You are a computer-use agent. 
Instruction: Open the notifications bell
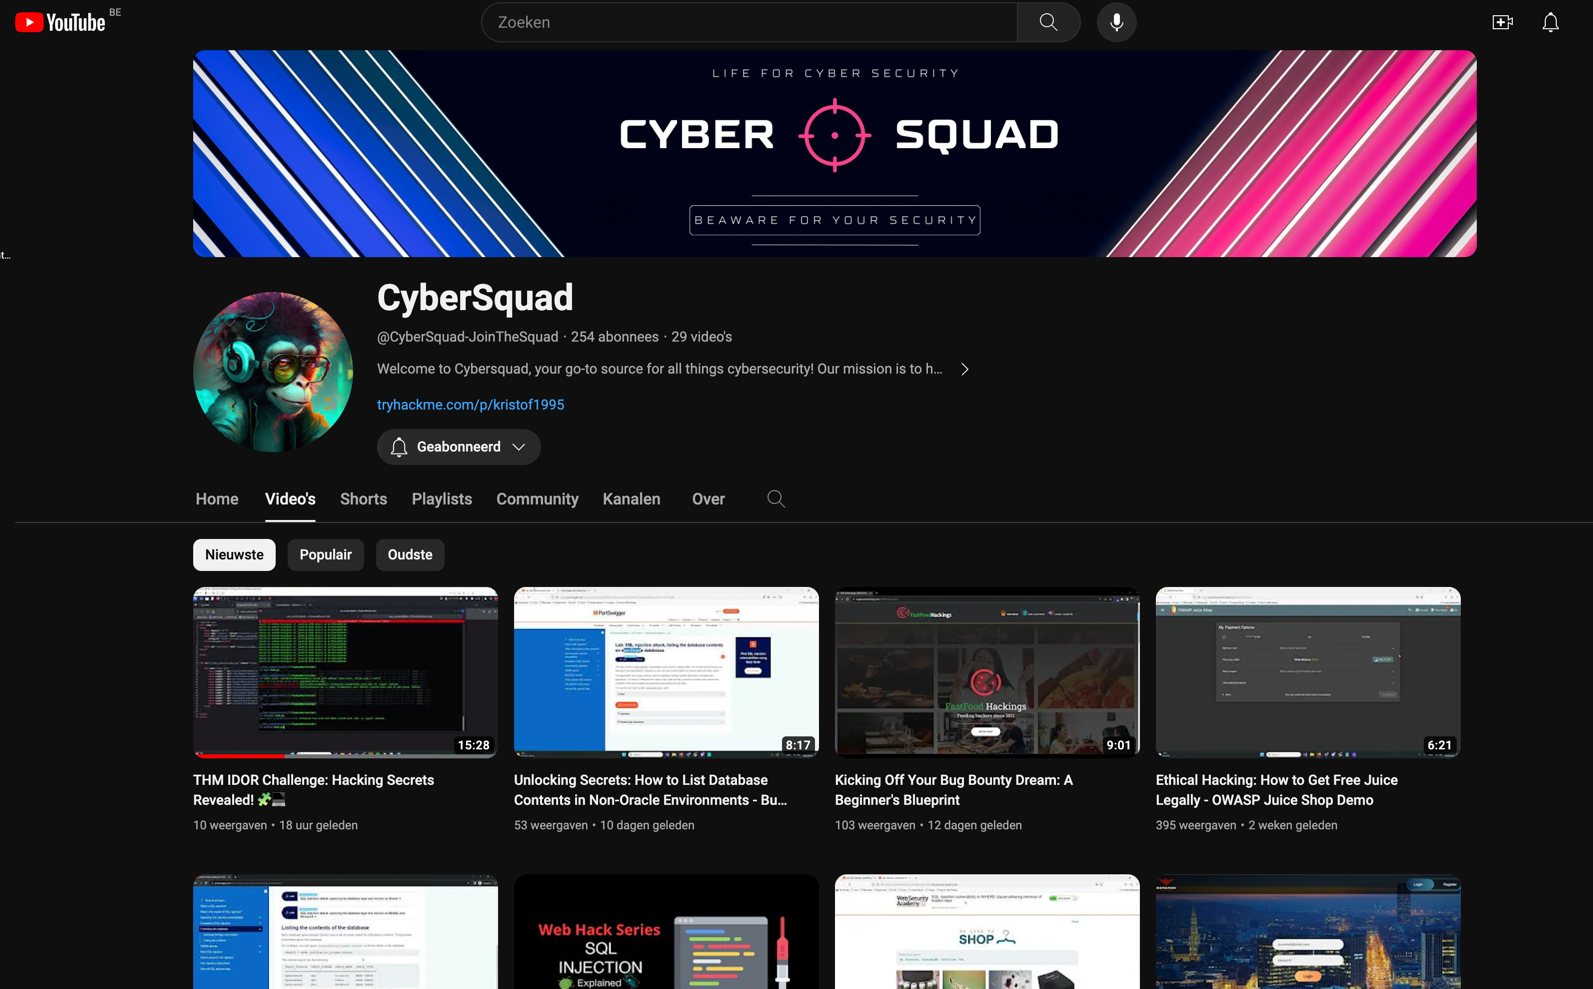coord(1550,22)
